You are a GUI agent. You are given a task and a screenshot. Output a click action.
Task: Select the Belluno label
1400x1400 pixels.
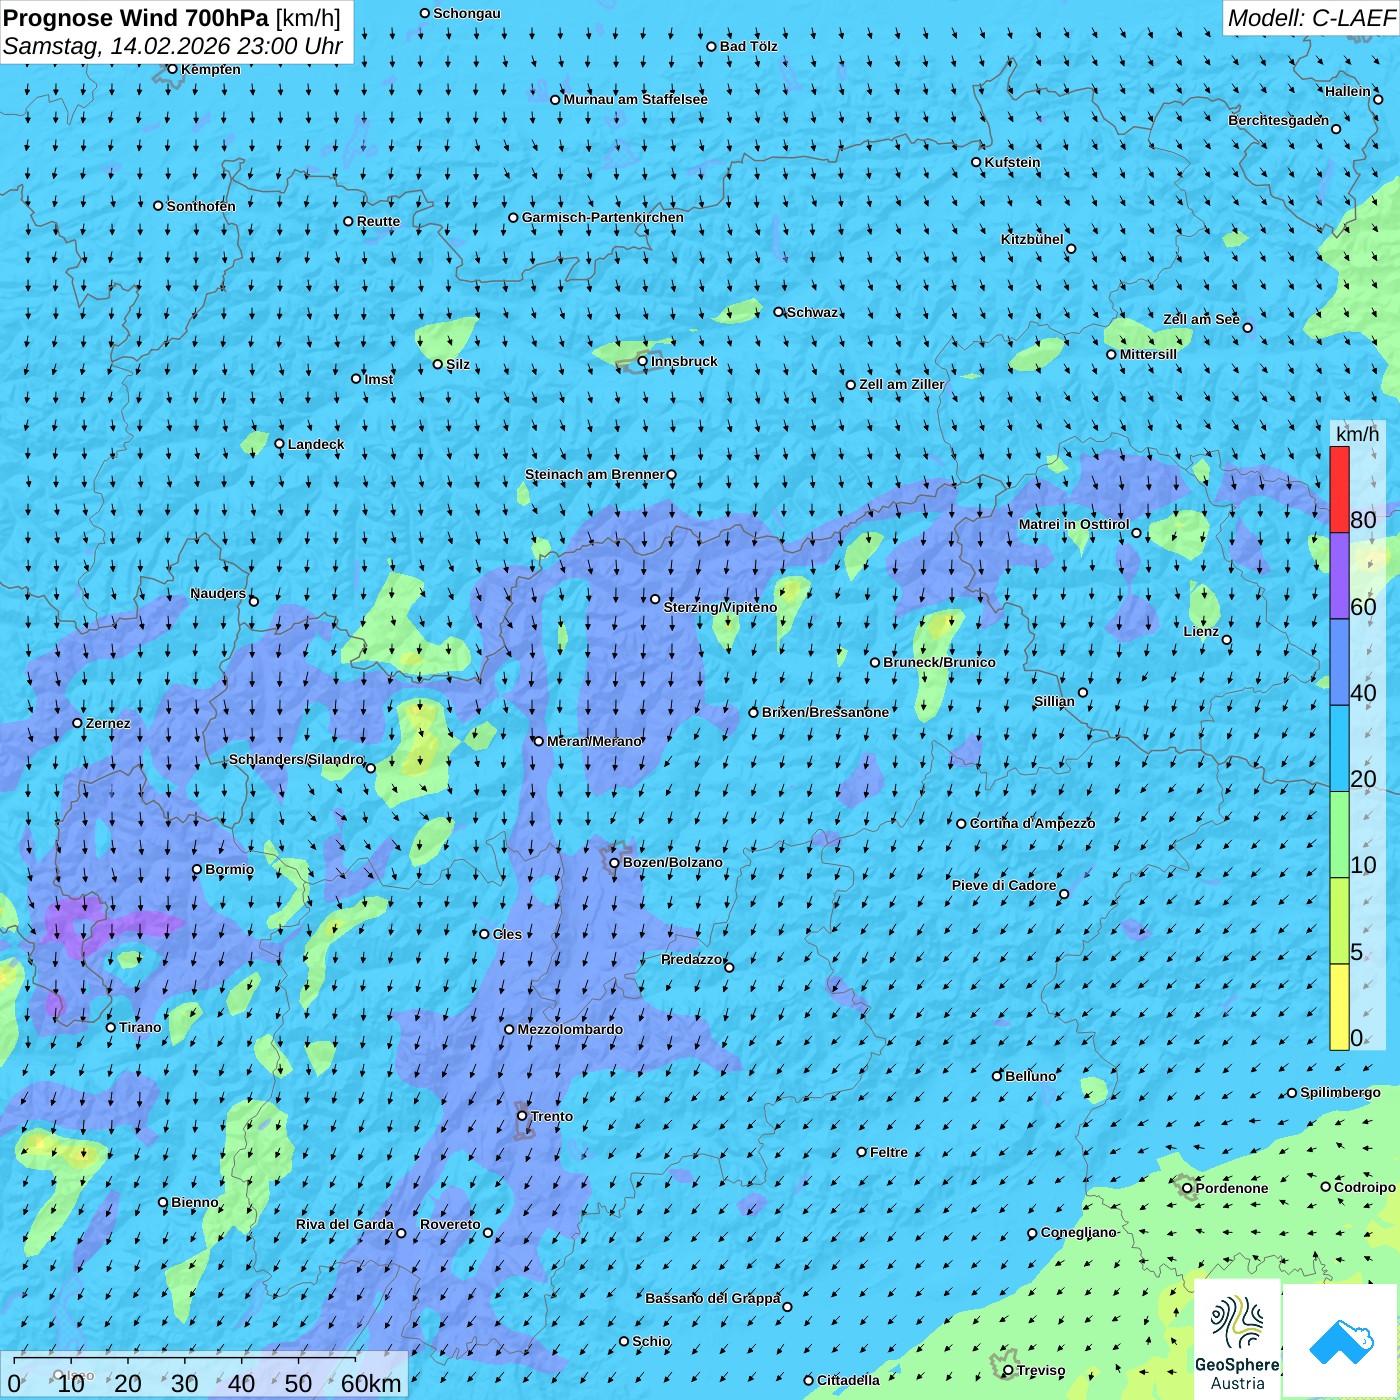pyautogui.click(x=1030, y=1076)
